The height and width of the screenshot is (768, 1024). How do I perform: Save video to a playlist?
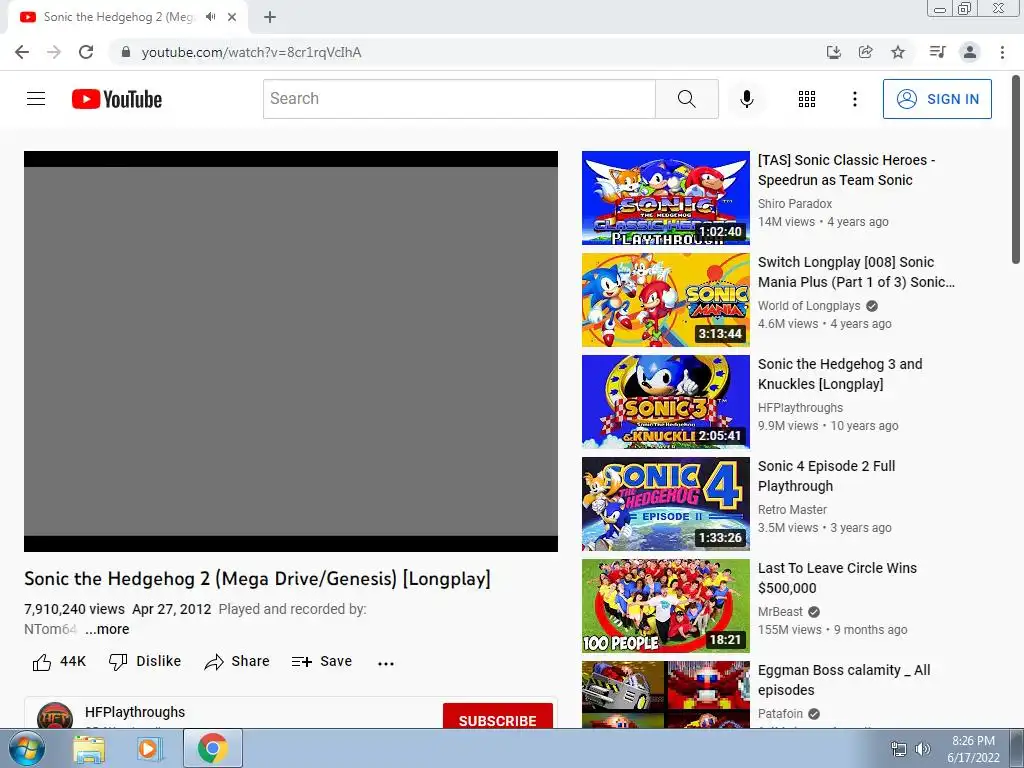[x=321, y=662]
